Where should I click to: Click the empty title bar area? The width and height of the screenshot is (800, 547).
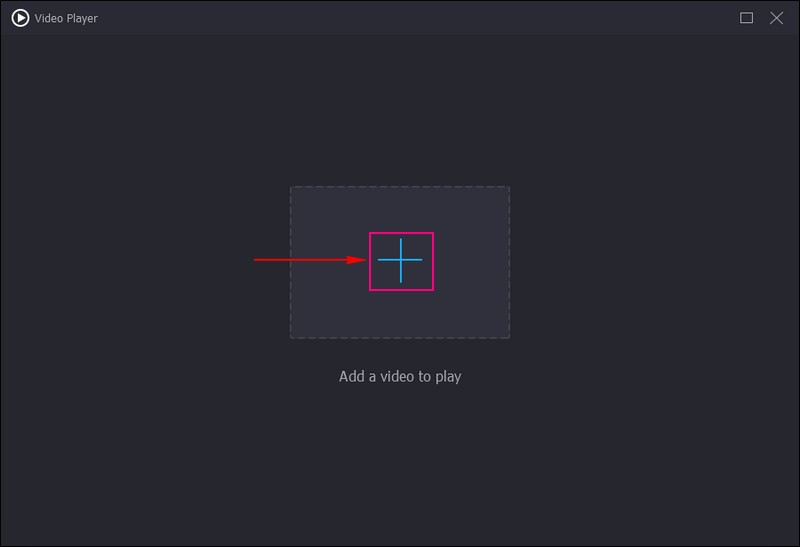pos(400,18)
